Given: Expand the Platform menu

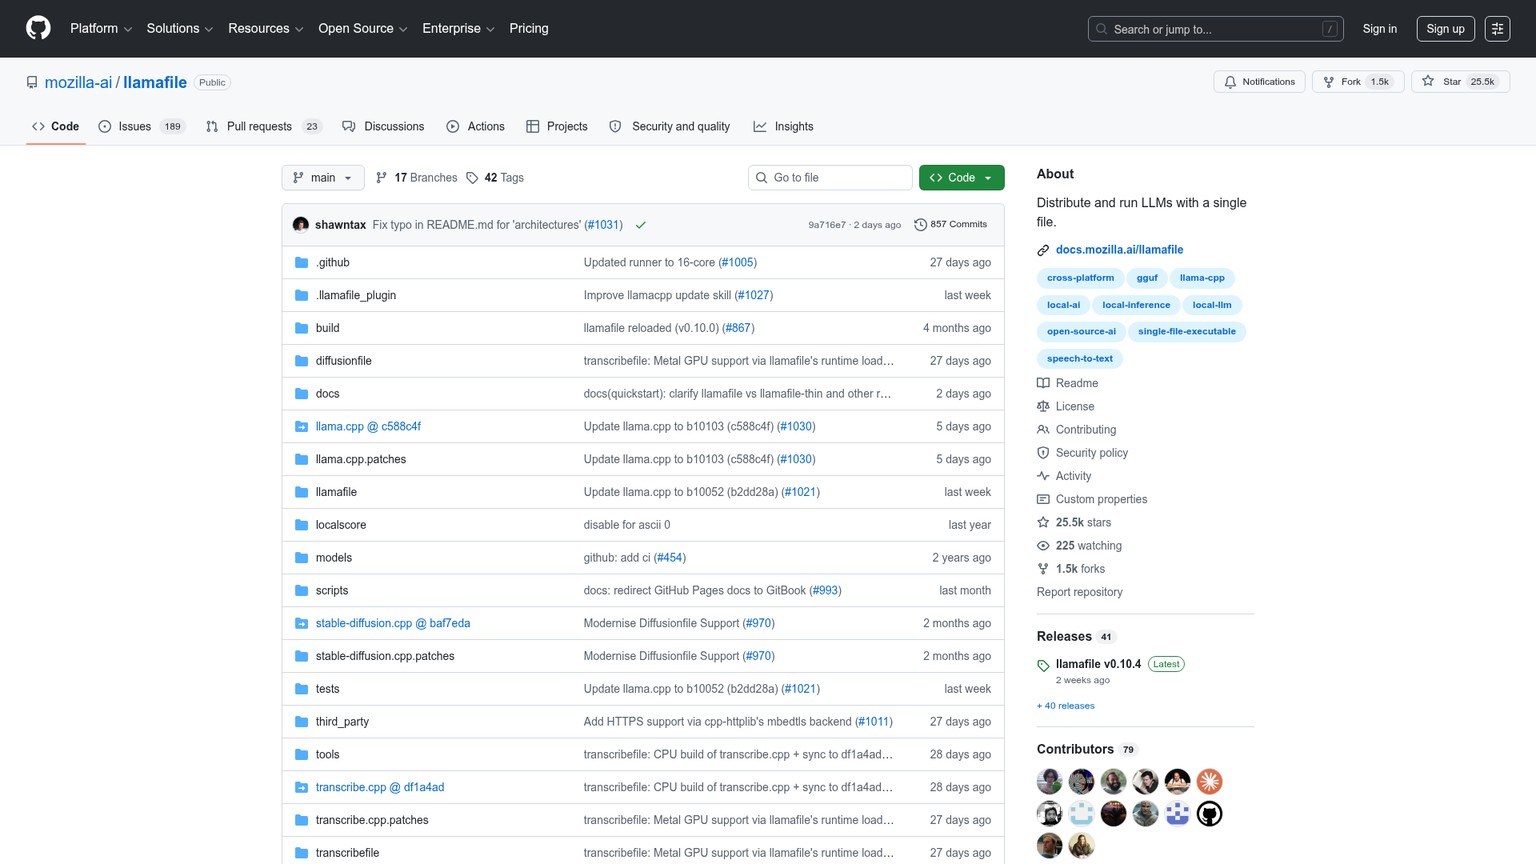Looking at the screenshot, I should (101, 29).
